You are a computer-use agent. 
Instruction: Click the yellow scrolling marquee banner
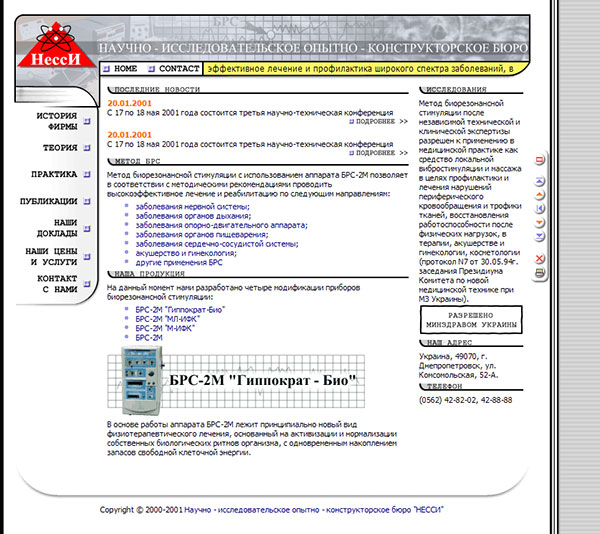(364, 69)
